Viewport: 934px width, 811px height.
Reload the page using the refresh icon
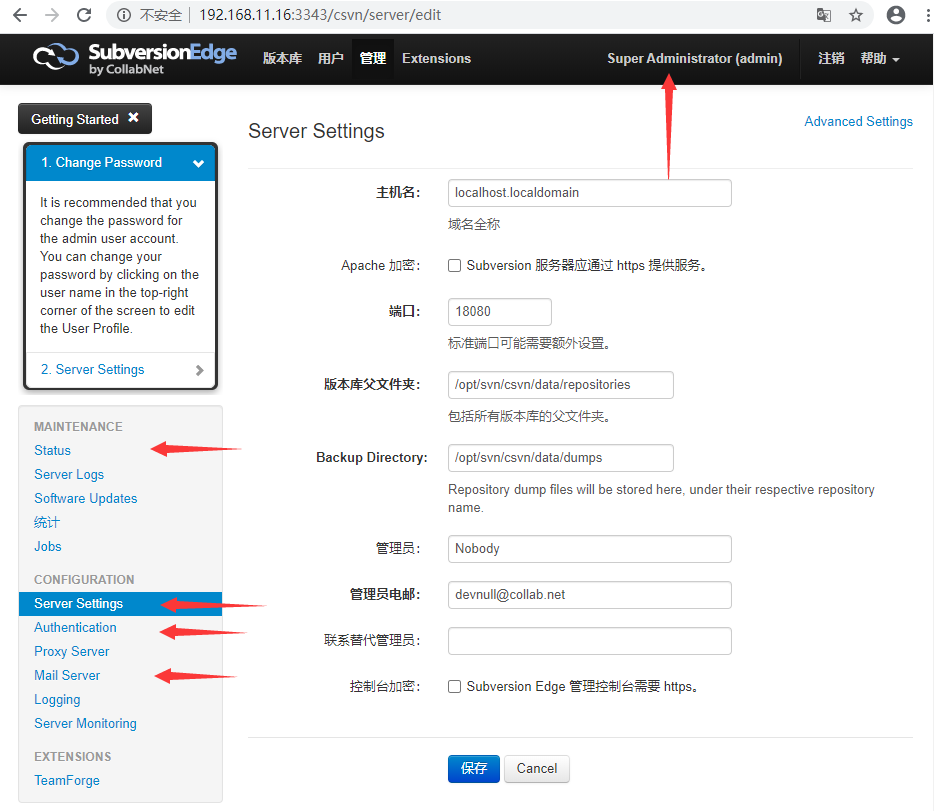[x=84, y=15]
